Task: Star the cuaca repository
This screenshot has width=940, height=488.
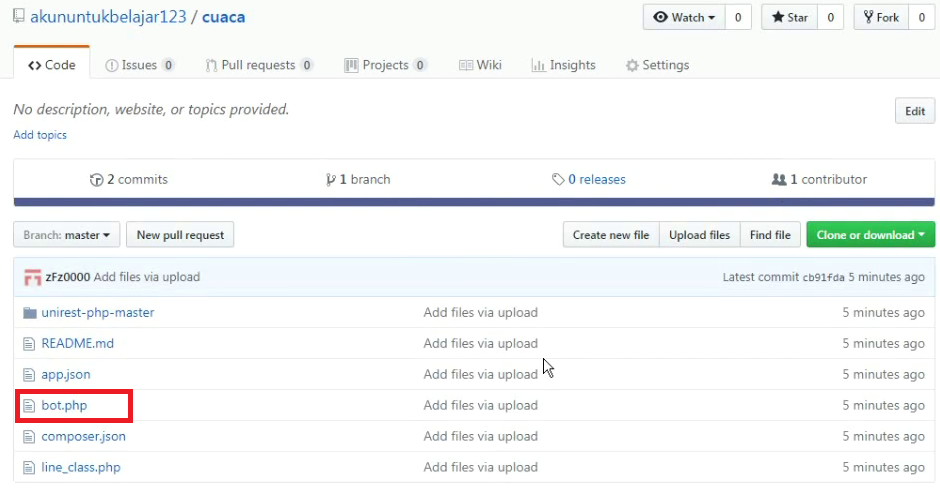Action: pyautogui.click(x=789, y=18)
